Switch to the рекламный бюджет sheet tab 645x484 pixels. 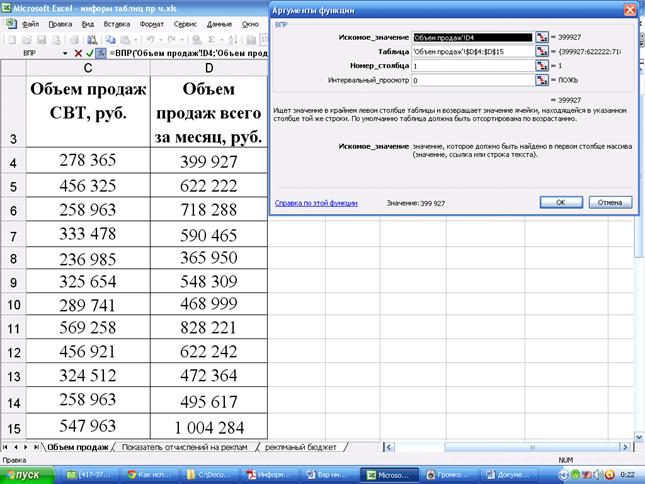pos(300,448)
